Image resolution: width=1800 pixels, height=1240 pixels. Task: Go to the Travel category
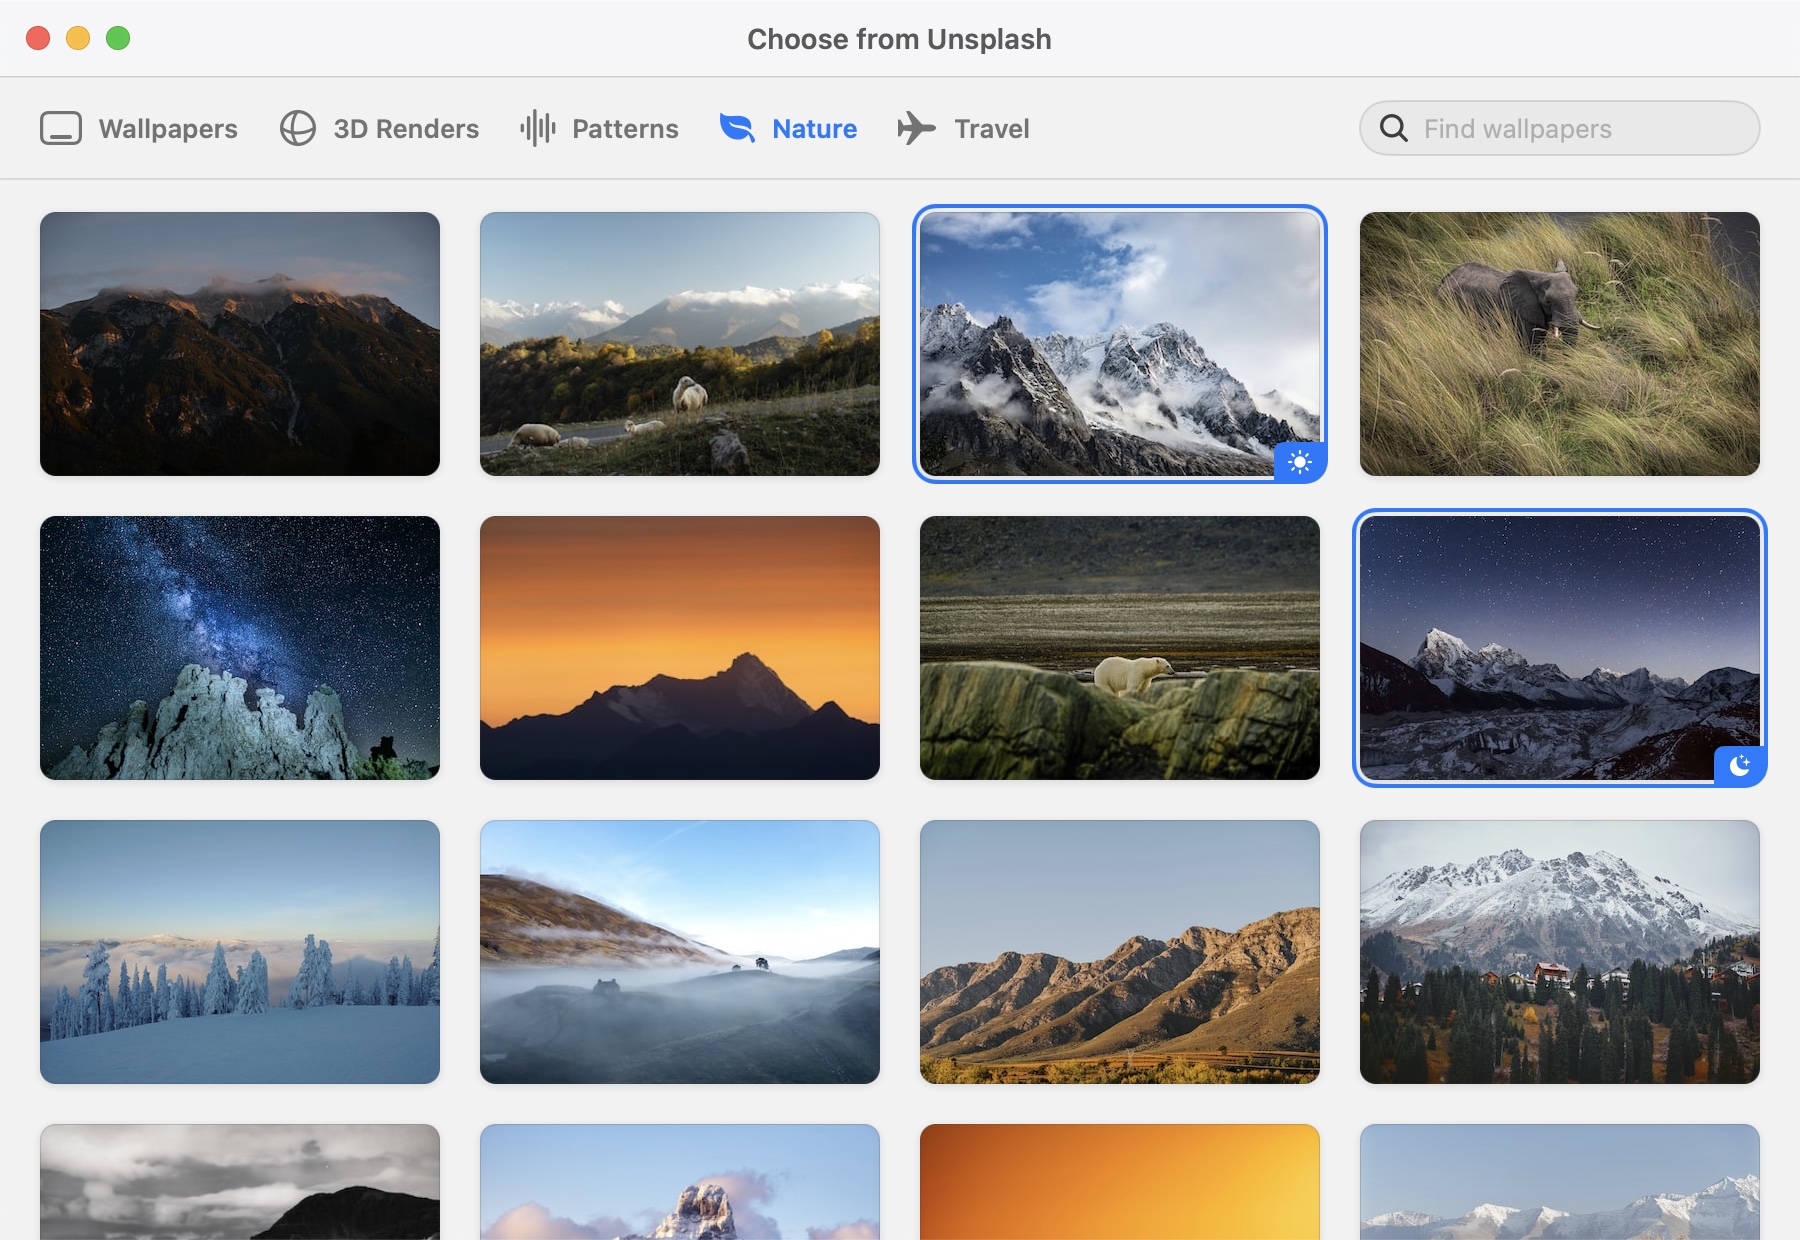[963, 128]
